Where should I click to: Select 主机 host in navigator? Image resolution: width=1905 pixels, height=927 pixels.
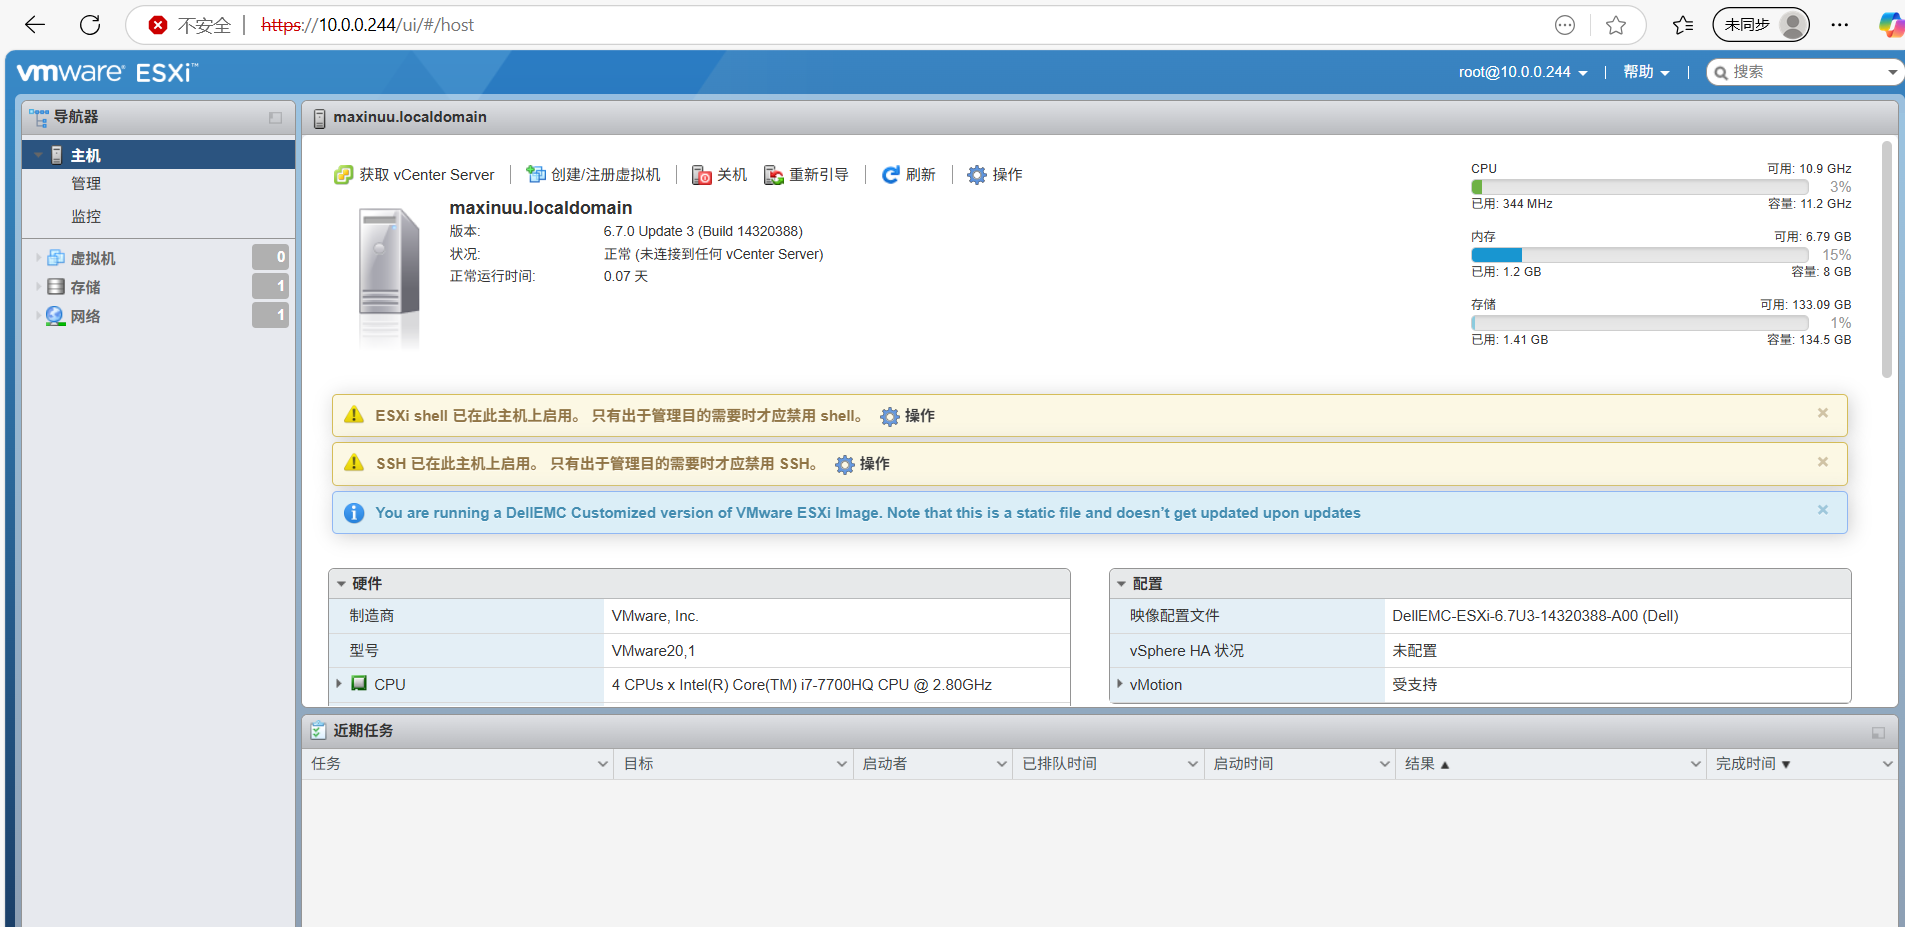coord(158,155)
